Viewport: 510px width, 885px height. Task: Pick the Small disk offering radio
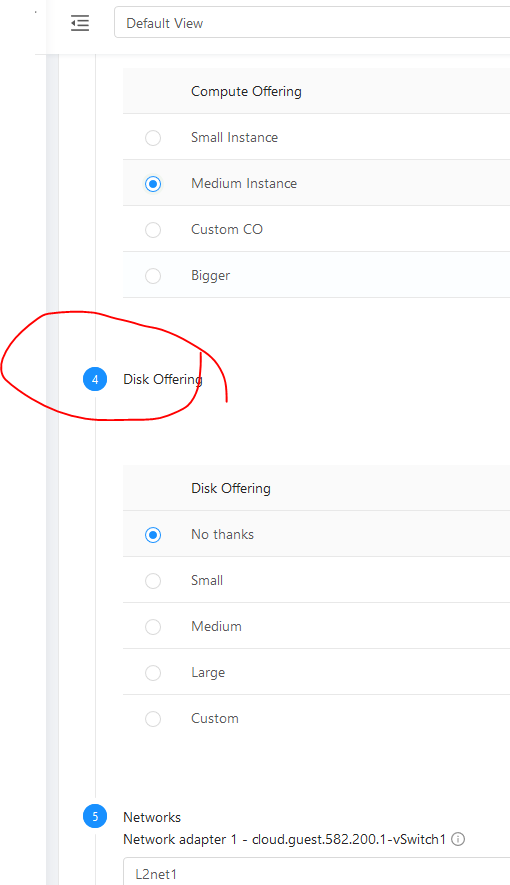click(153, 581)
